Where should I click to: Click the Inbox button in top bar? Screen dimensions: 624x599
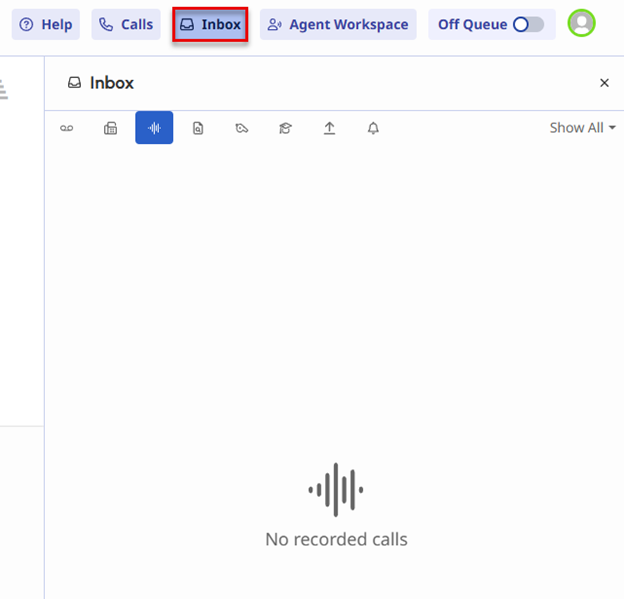210,24
